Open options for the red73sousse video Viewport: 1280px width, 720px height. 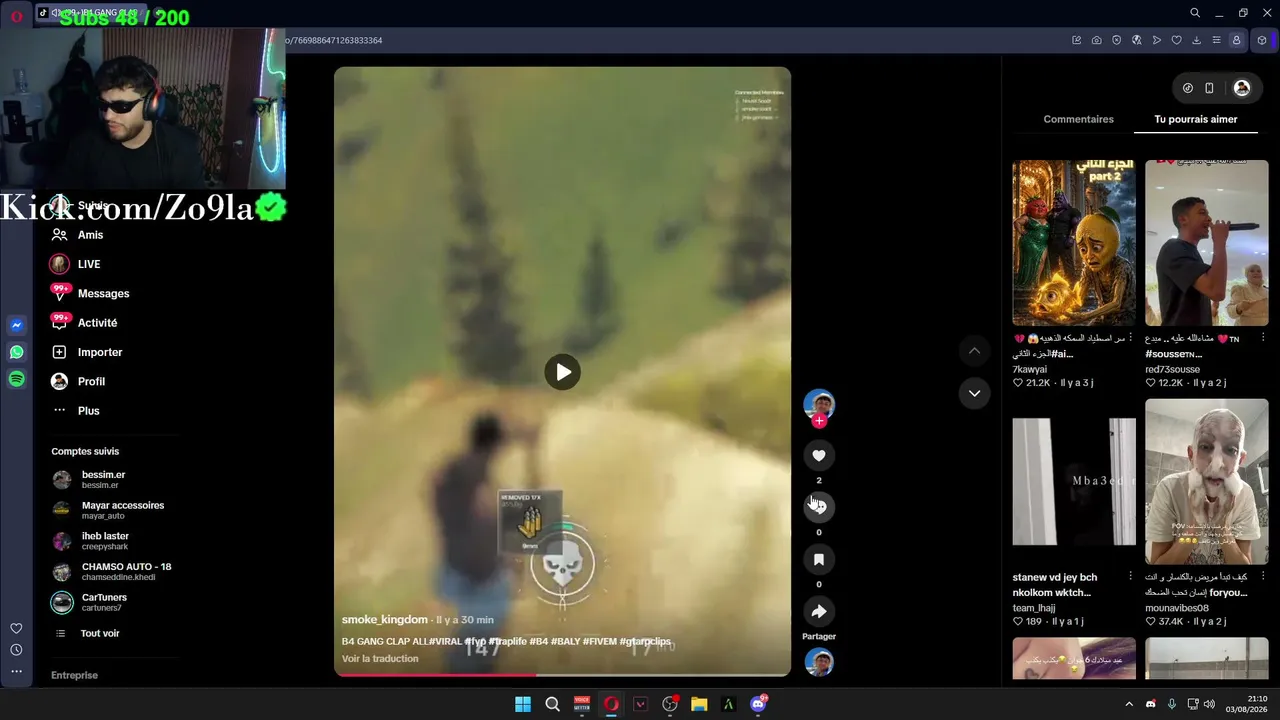(x=1263, y=337)
